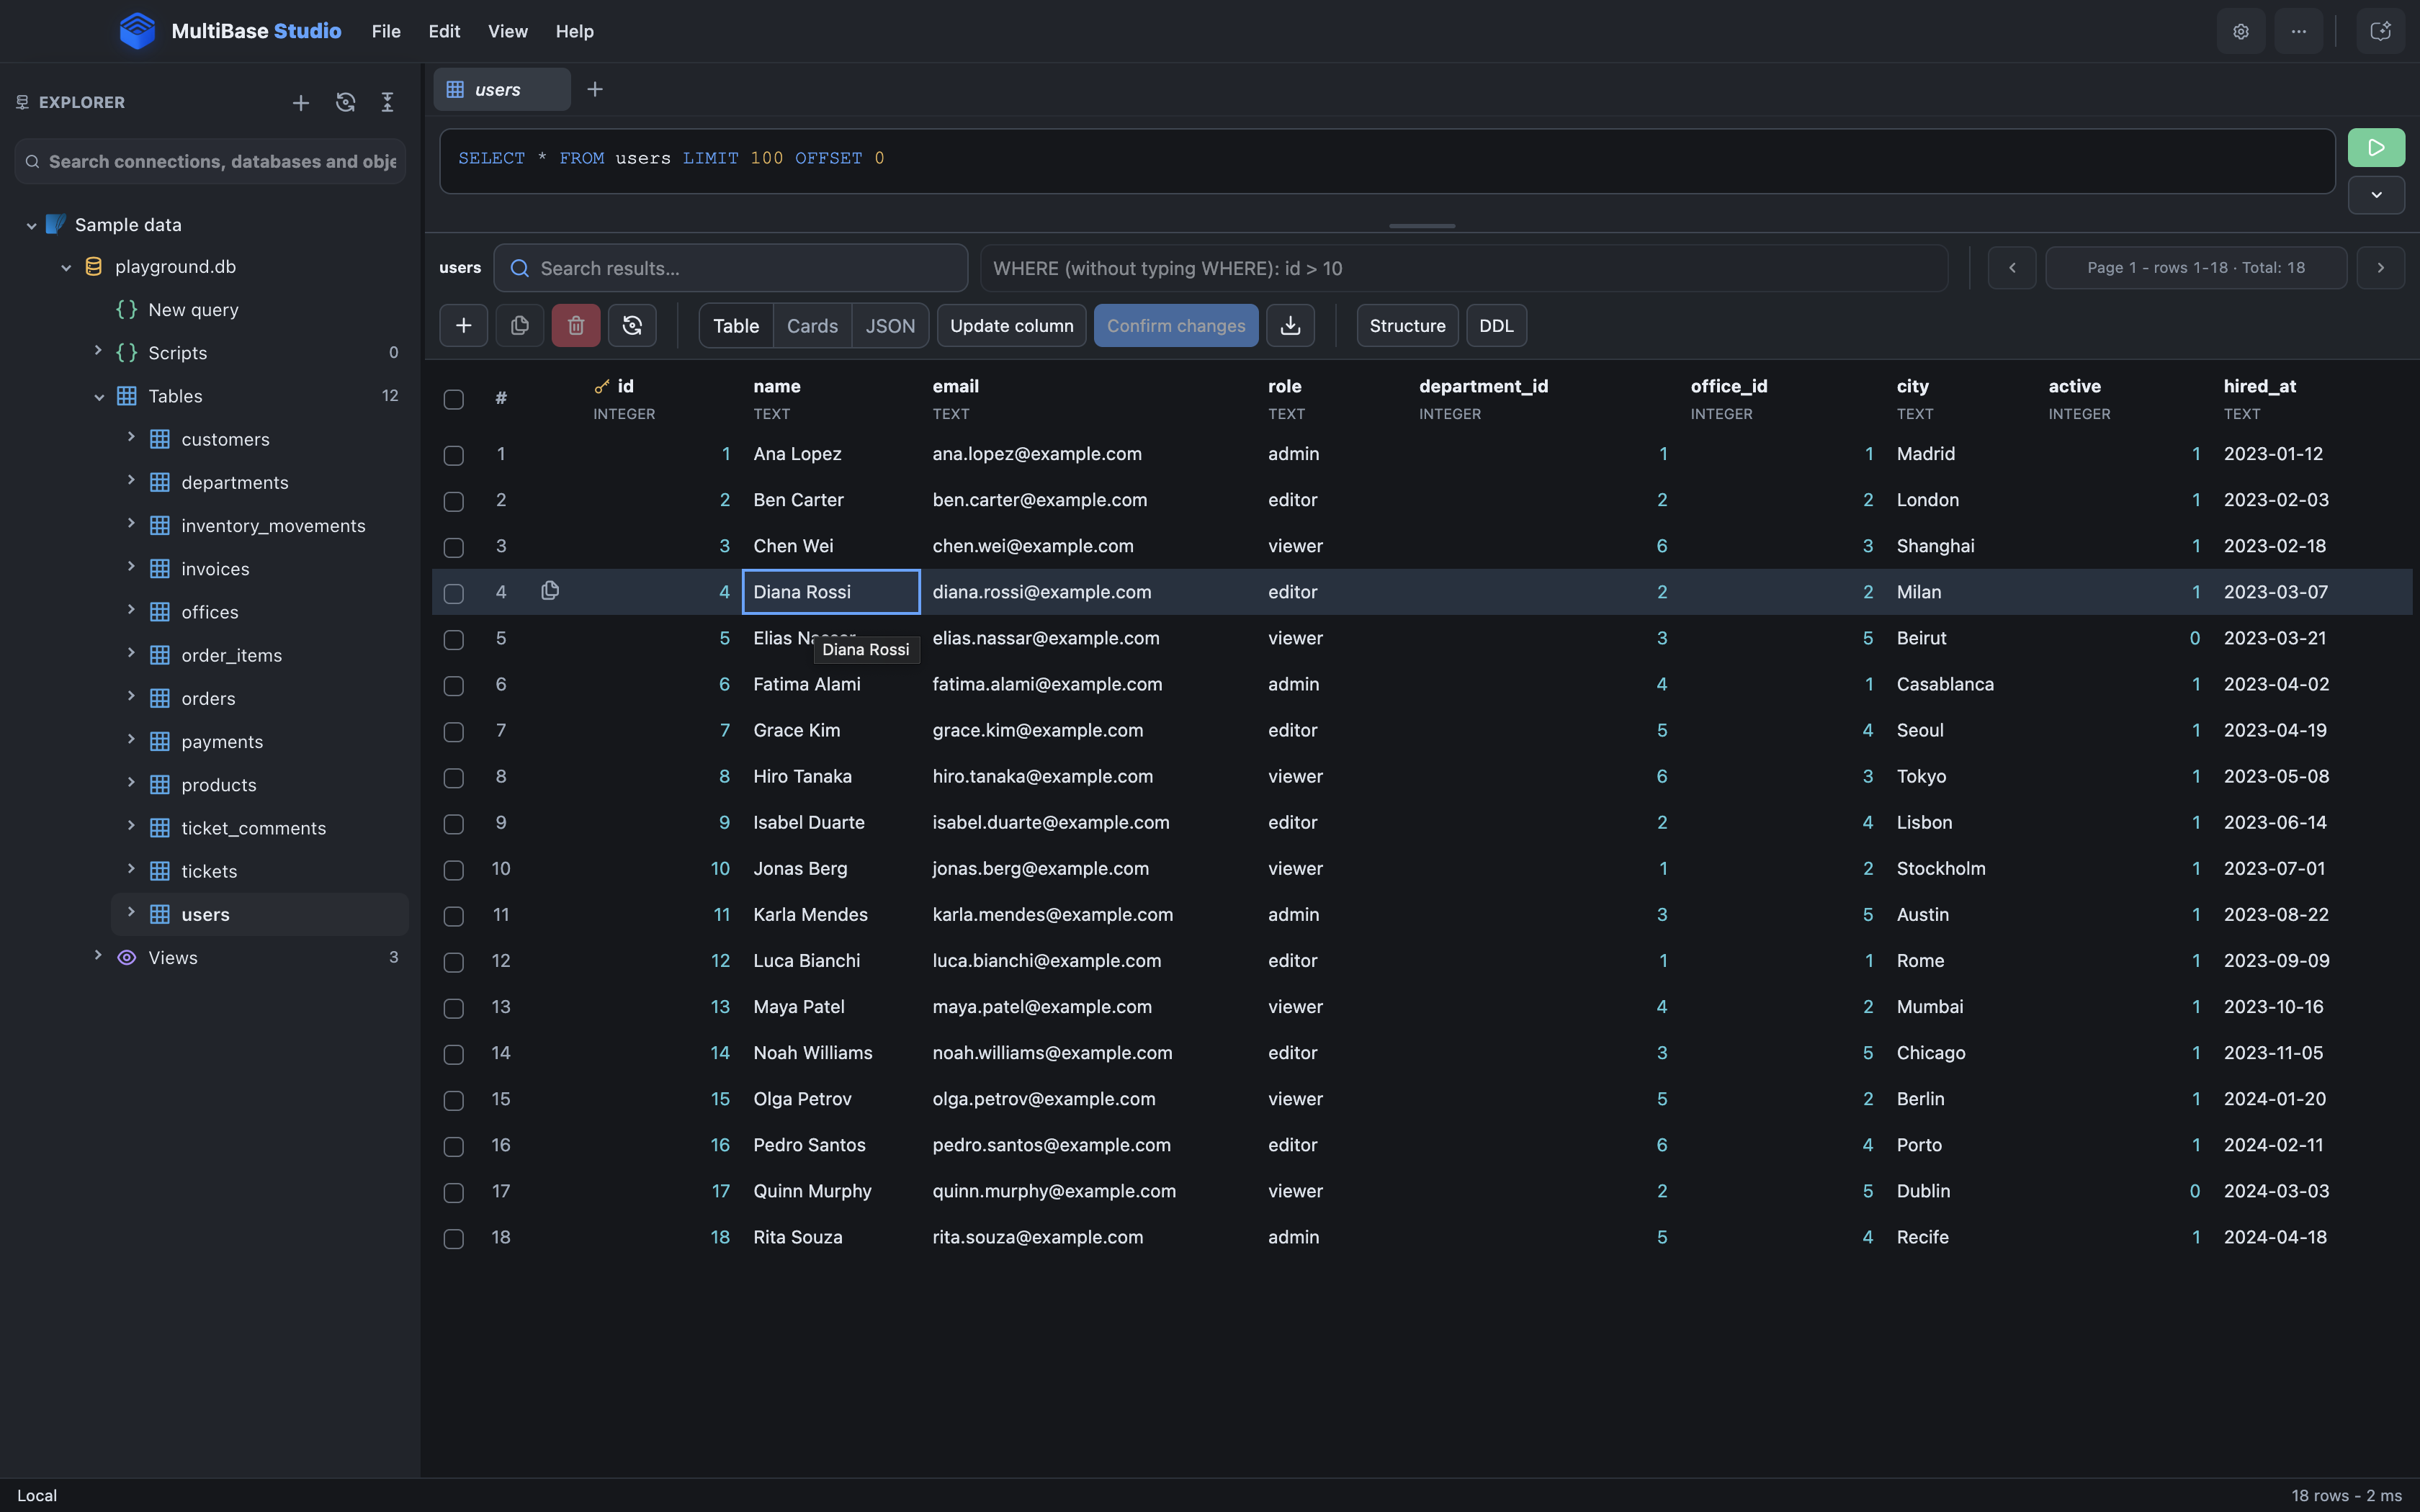Collapse the playground.db node
This screenshot has height=1512, width=2420.
pos(66,267)
